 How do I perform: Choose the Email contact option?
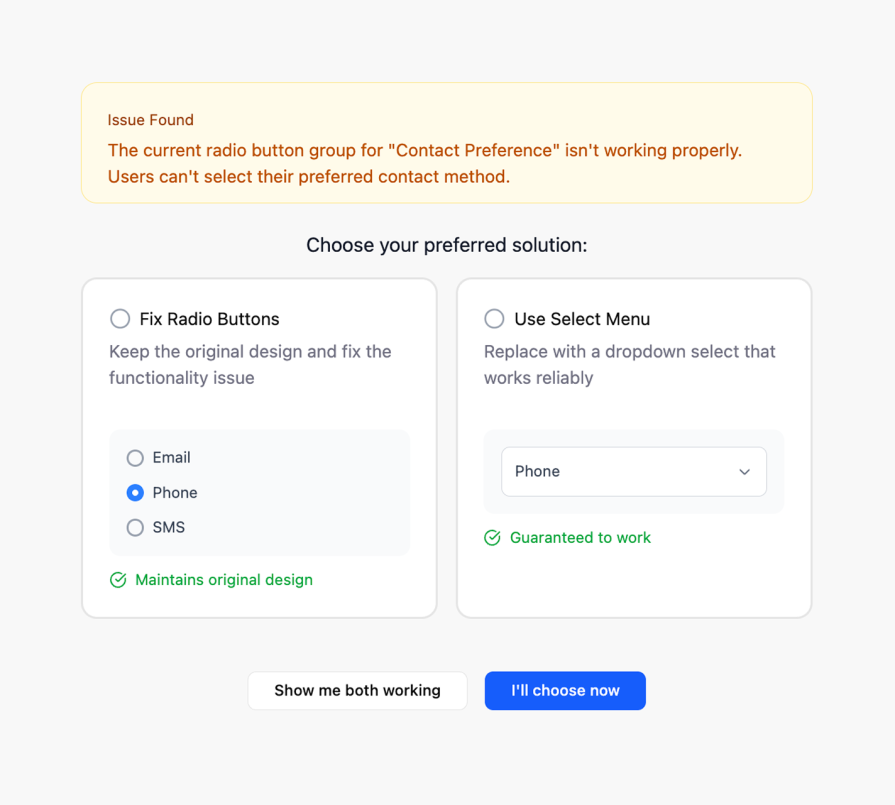[135, 458]
